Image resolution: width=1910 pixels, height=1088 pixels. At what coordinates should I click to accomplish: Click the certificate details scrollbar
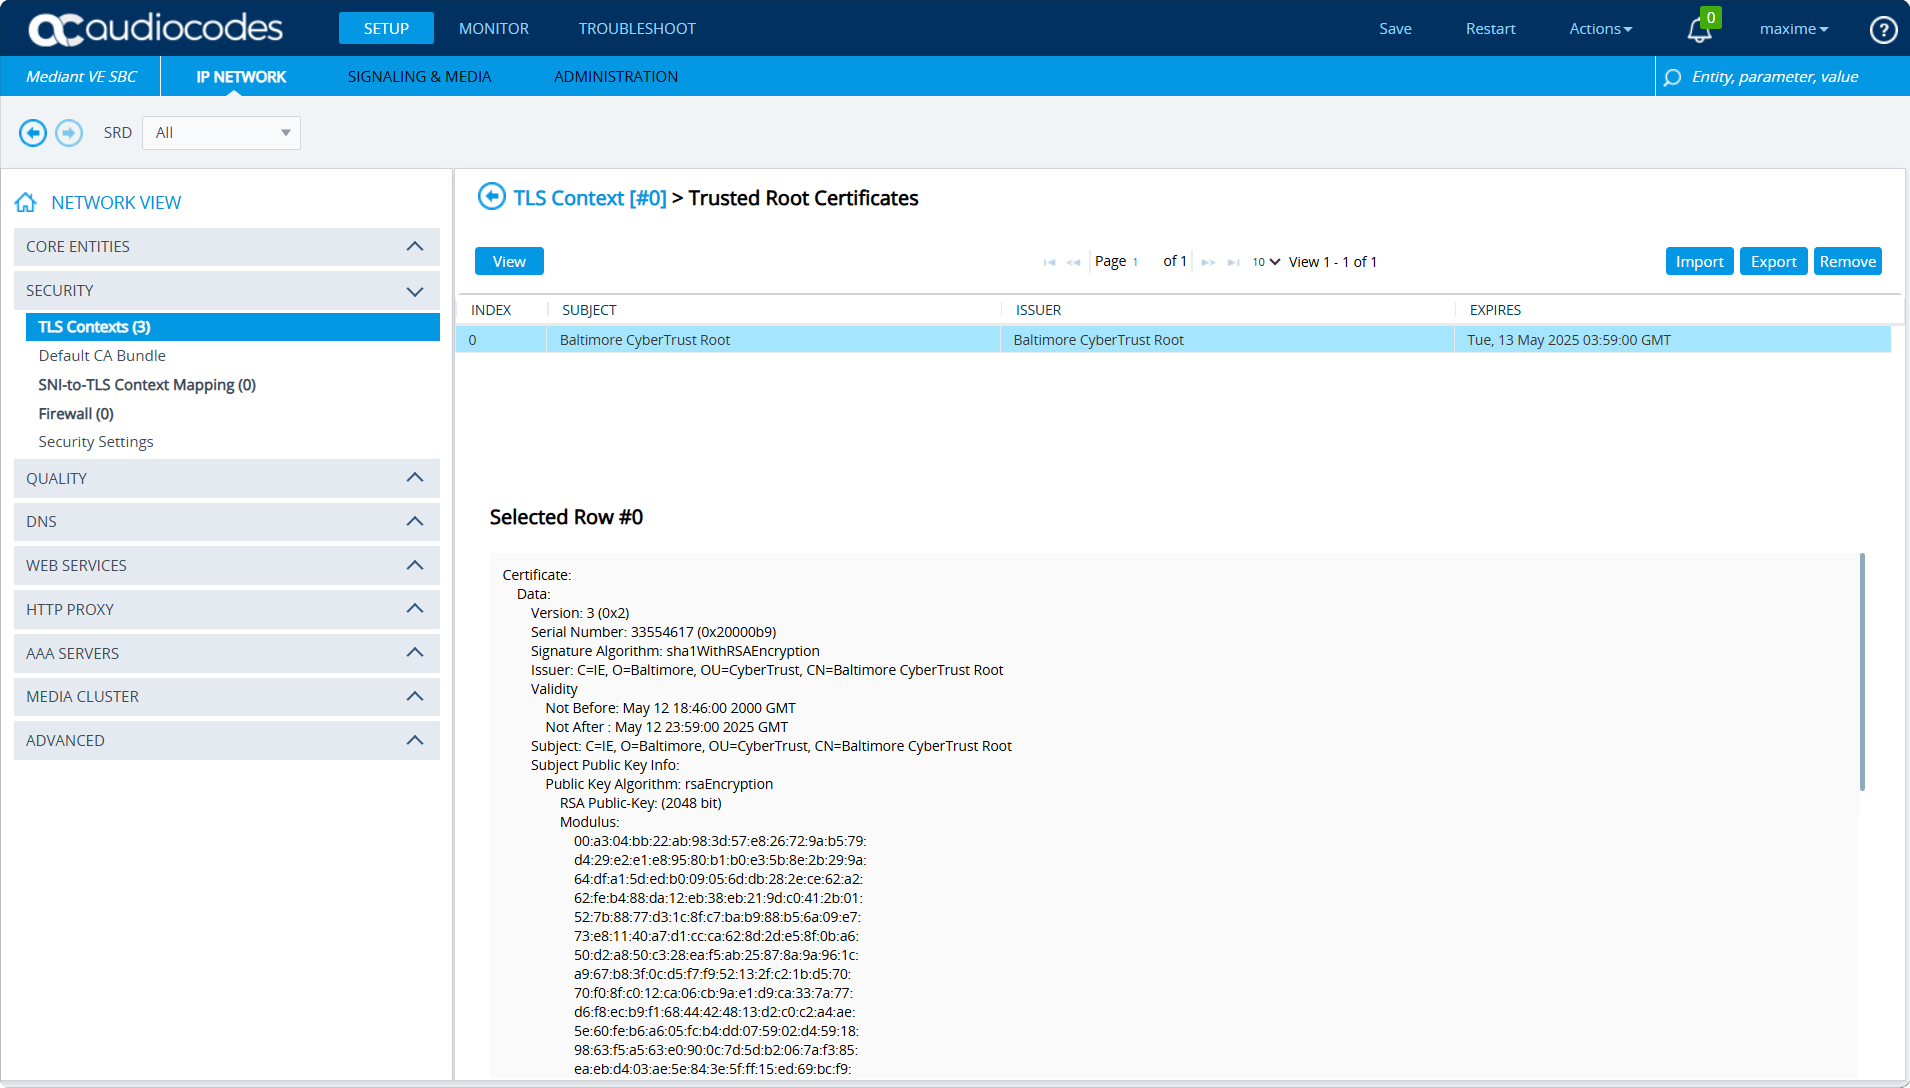click(1861, 672)
